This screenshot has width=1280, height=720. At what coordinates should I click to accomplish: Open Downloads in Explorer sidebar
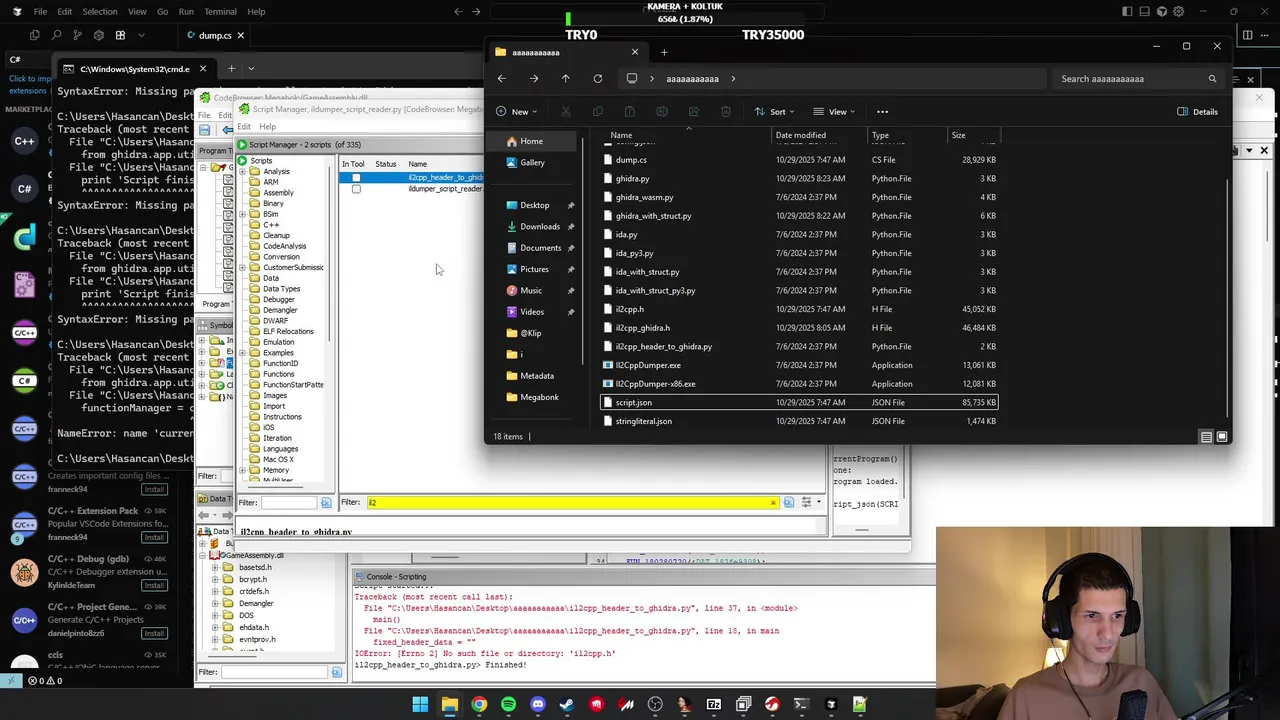(x=538, y=226)
